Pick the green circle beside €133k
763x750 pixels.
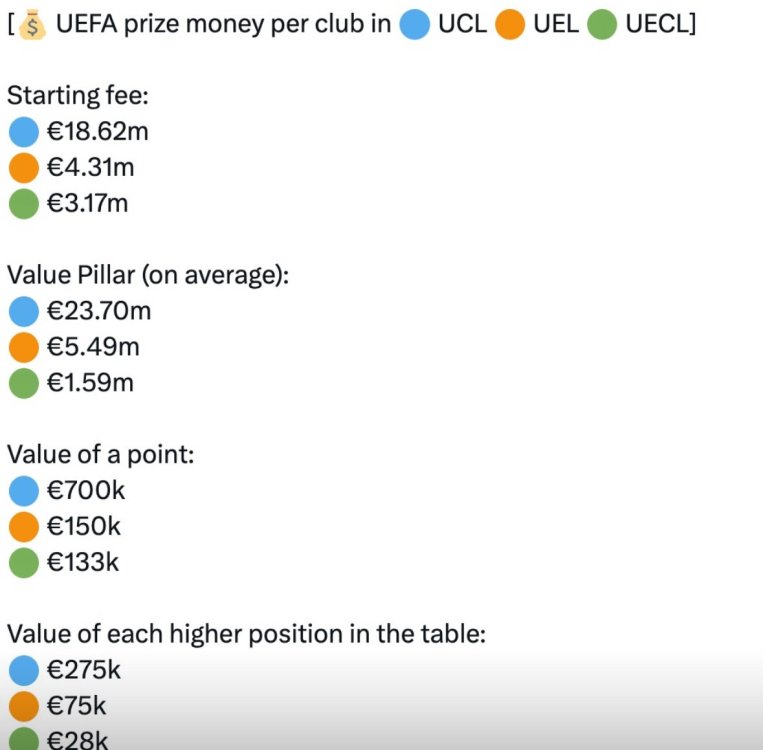pos(23,563)
